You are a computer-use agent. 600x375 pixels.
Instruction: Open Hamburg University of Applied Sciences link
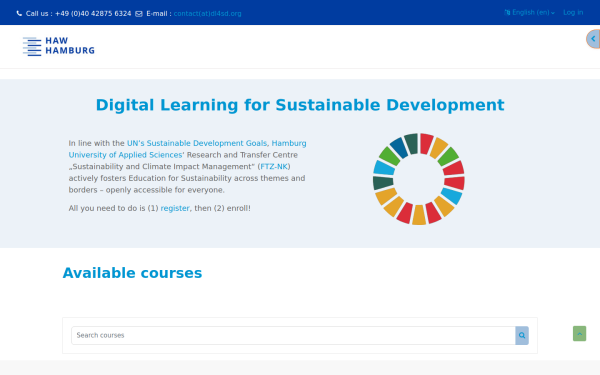188,149
